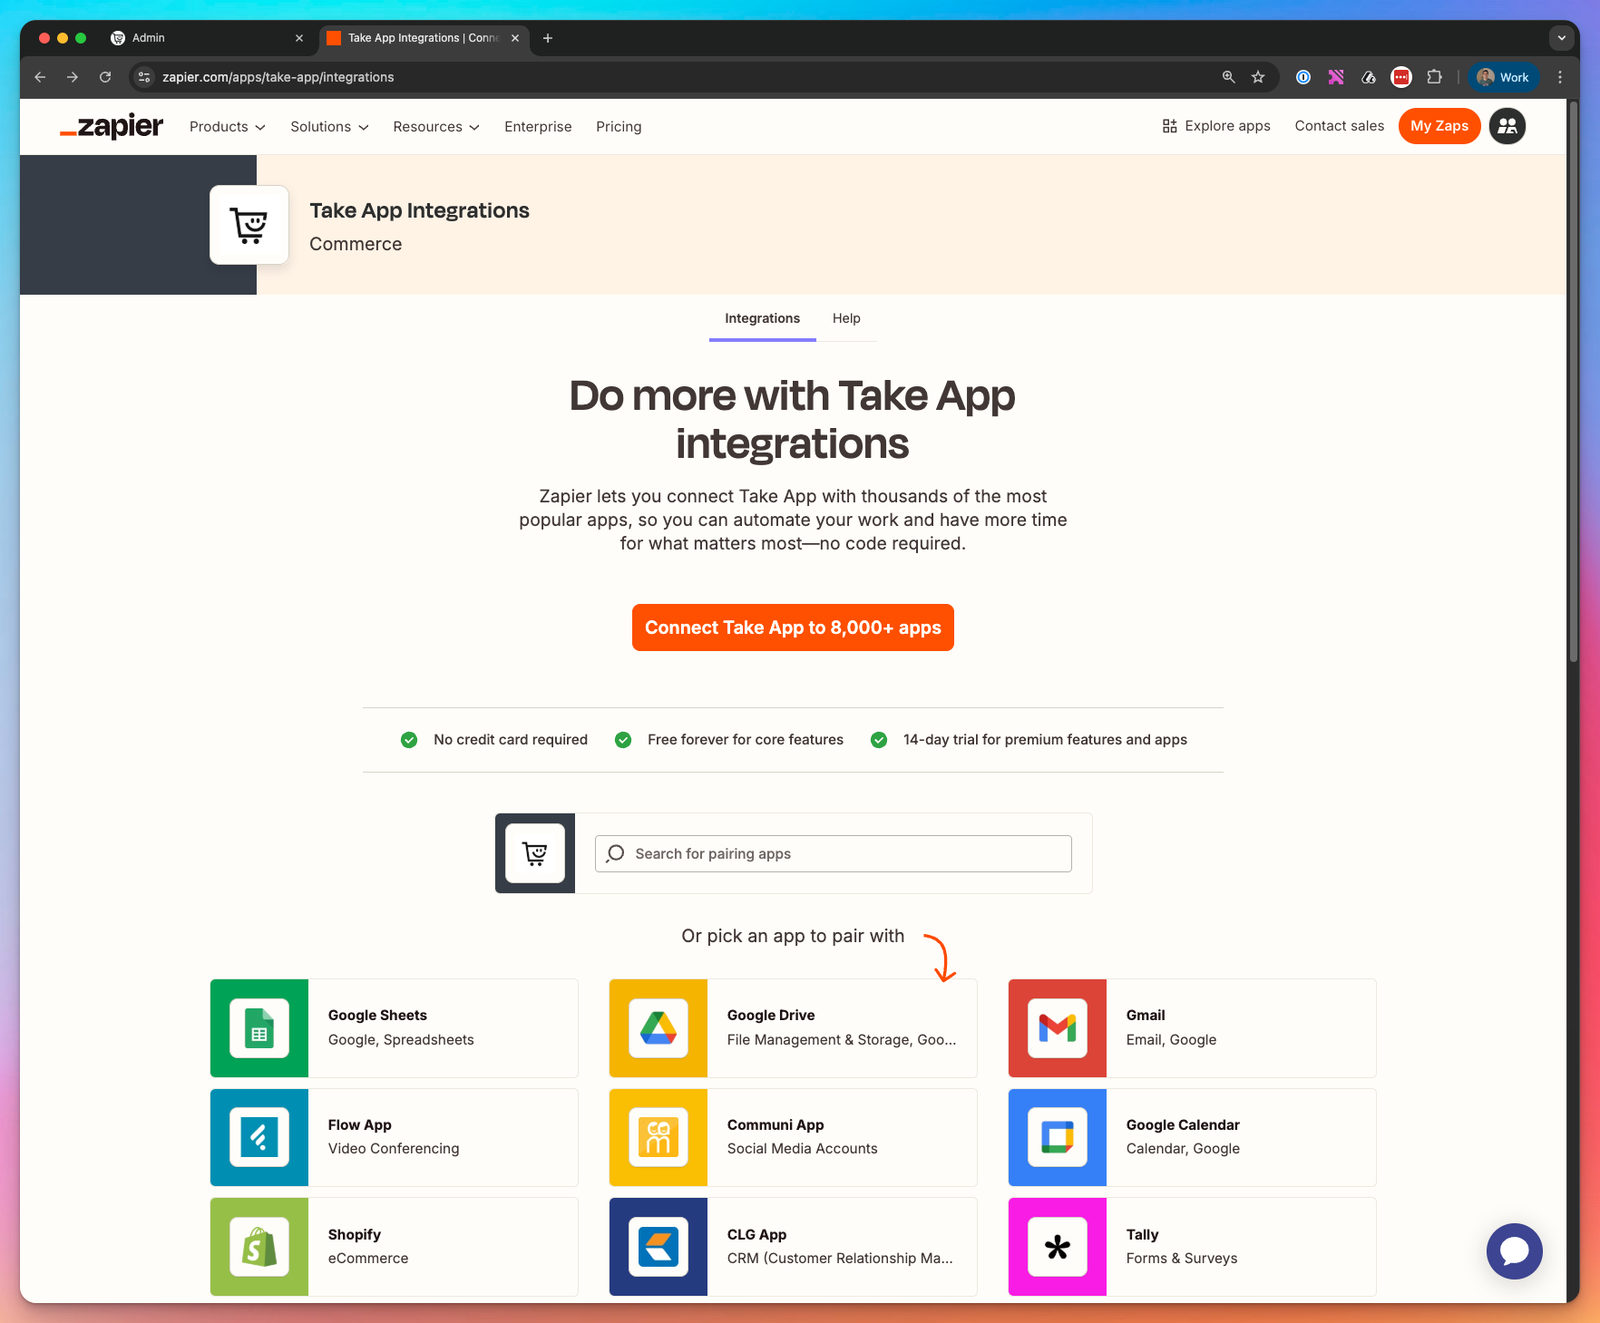Viewport: 1600px width, 1323px height.
Task: Select the Integrations tab
Action: [762, 319]
